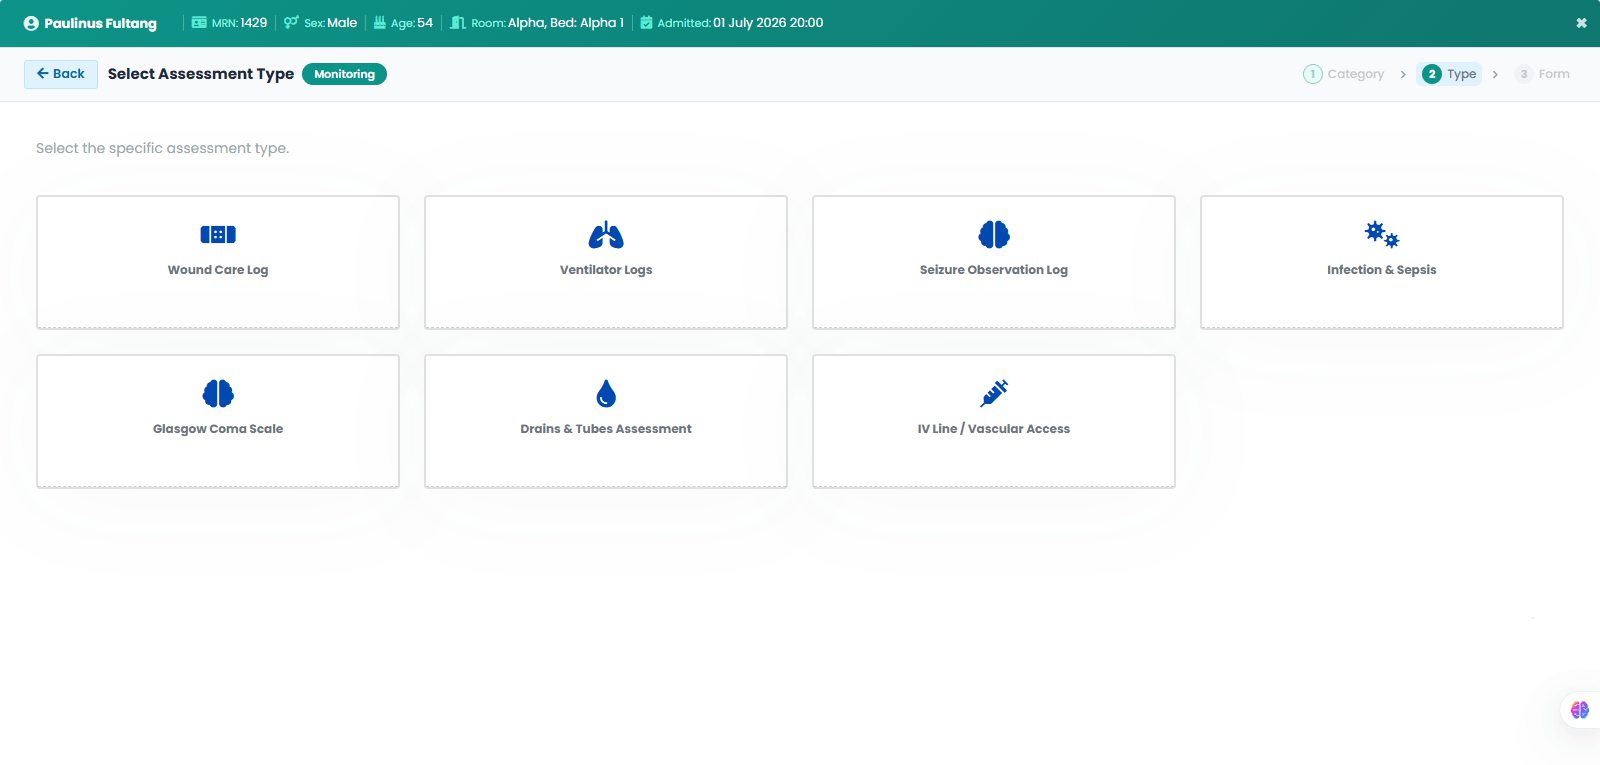Click the Drains & Tubes Assessment label

coord(606,429)
